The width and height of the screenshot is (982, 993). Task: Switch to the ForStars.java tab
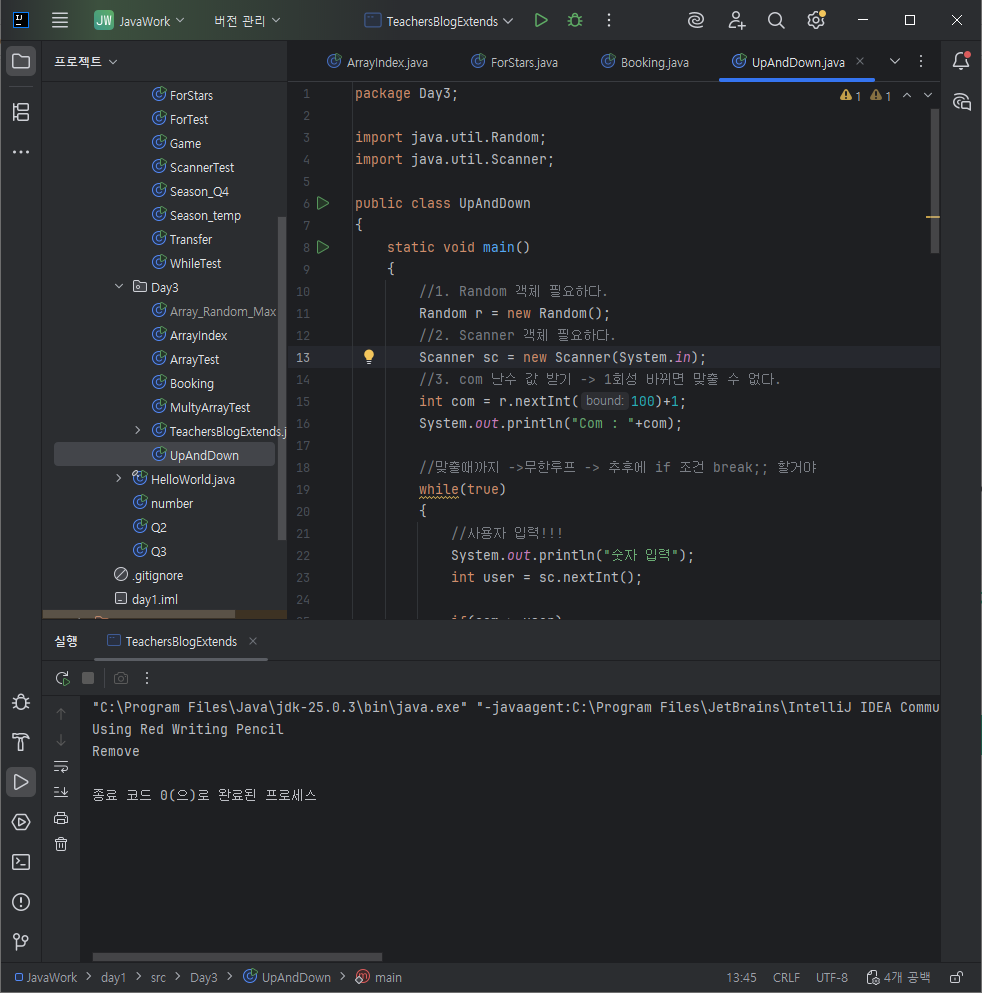coord(515,62)
